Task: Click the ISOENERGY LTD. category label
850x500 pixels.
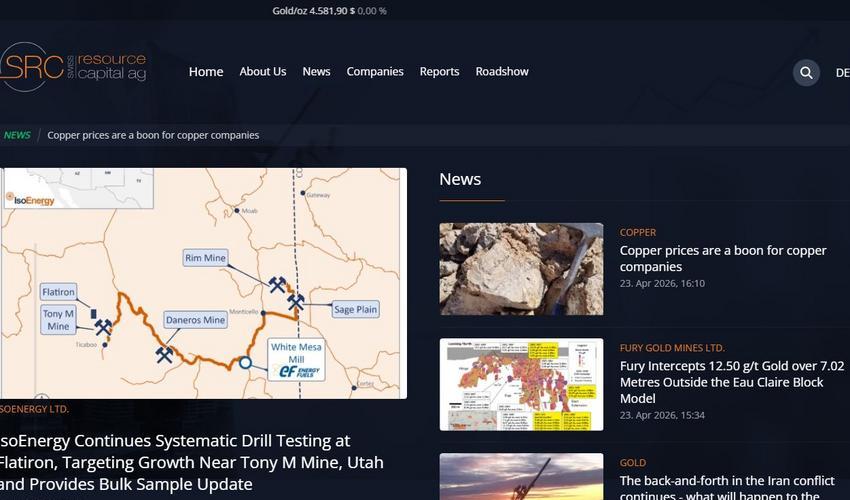Action: pos(34,409)
